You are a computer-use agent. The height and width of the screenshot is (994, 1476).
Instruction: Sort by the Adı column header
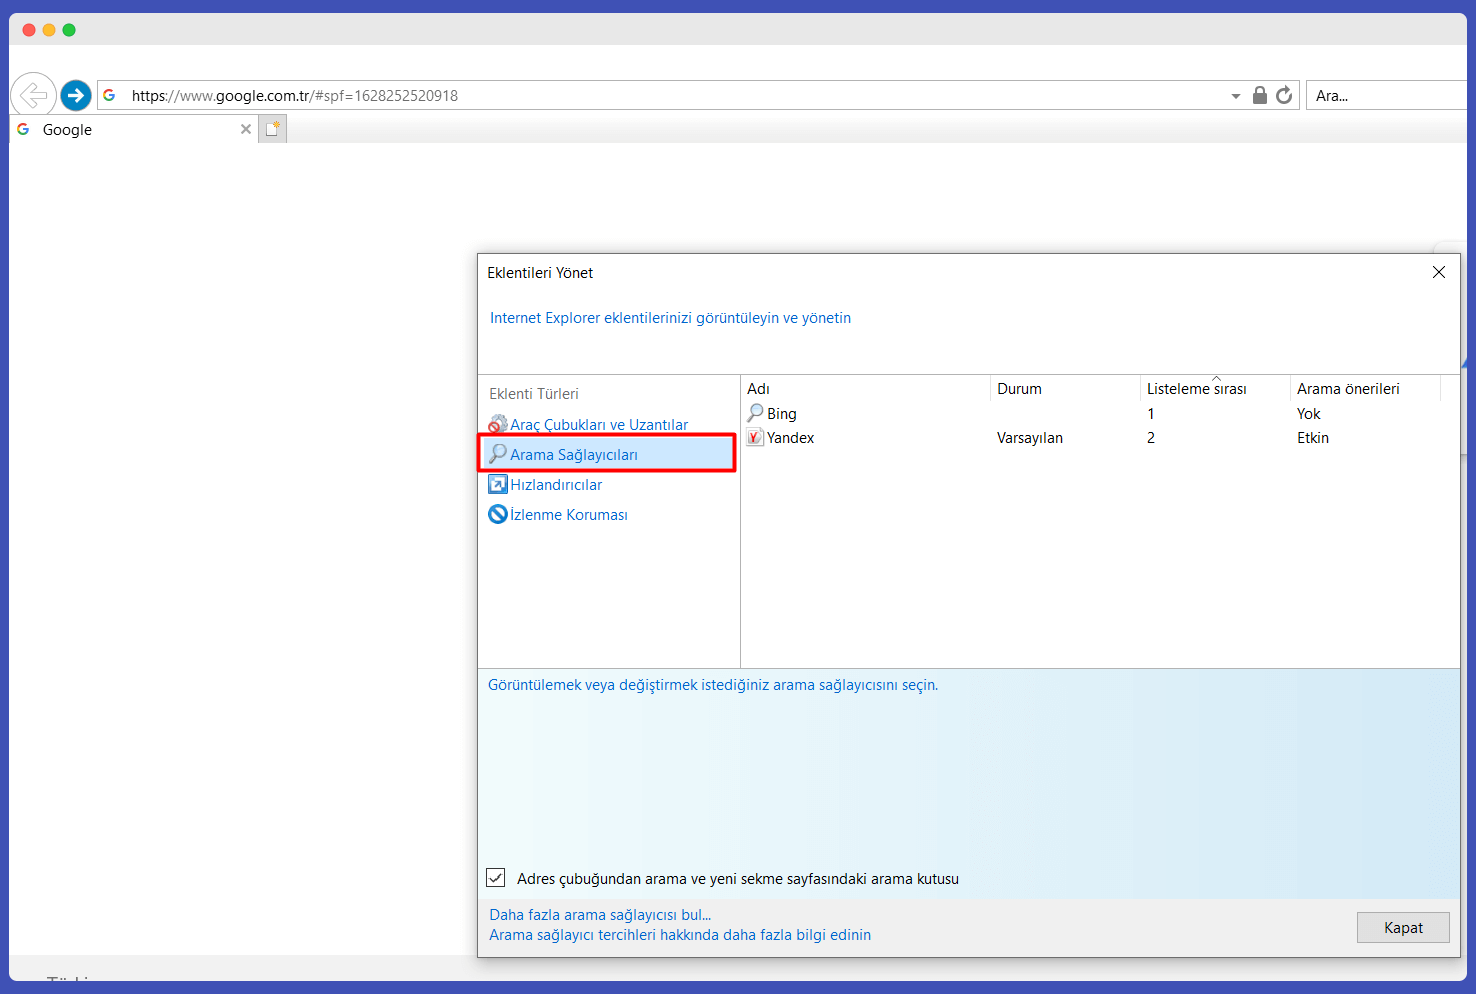coord(865,389)
